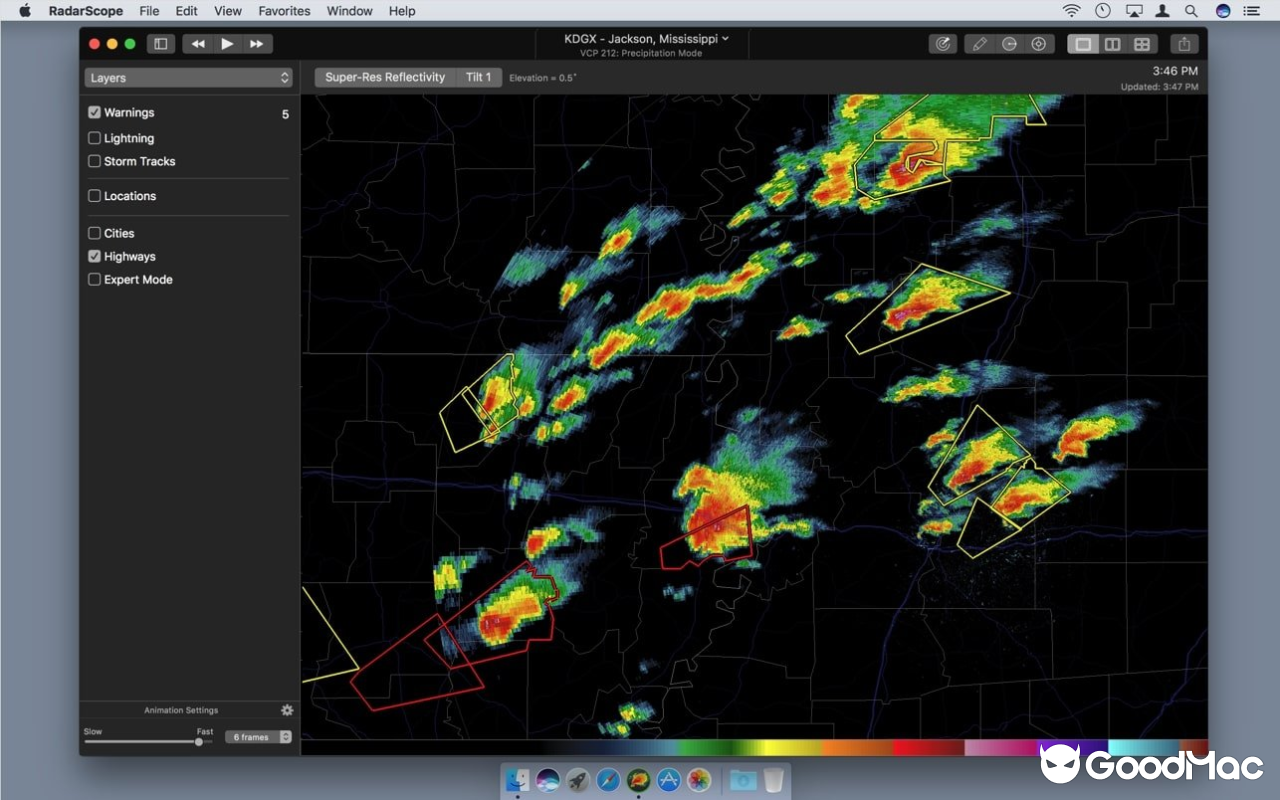Screen dimensions: 1280x800
Task: Open Spotlight search in menu bar
Action: 1191,11
